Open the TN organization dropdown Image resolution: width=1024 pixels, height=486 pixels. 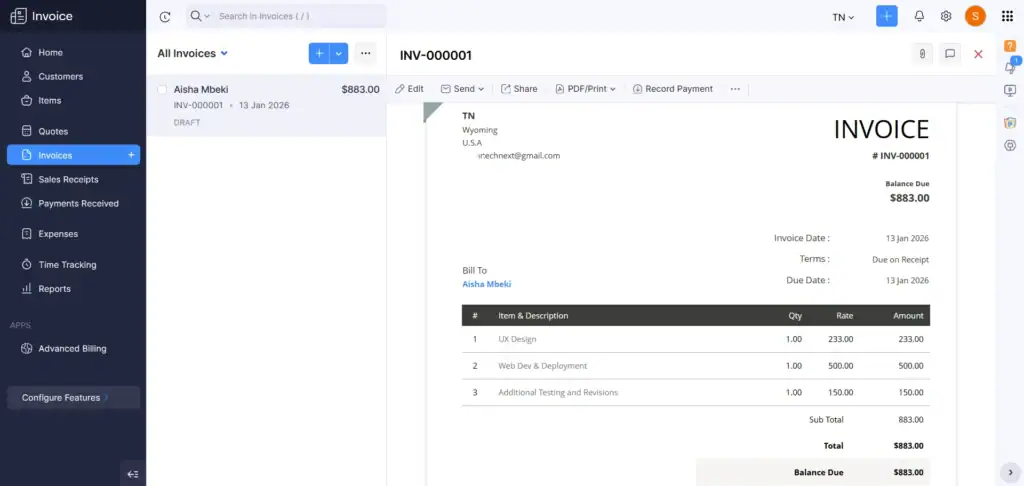[x=843, y=18]
